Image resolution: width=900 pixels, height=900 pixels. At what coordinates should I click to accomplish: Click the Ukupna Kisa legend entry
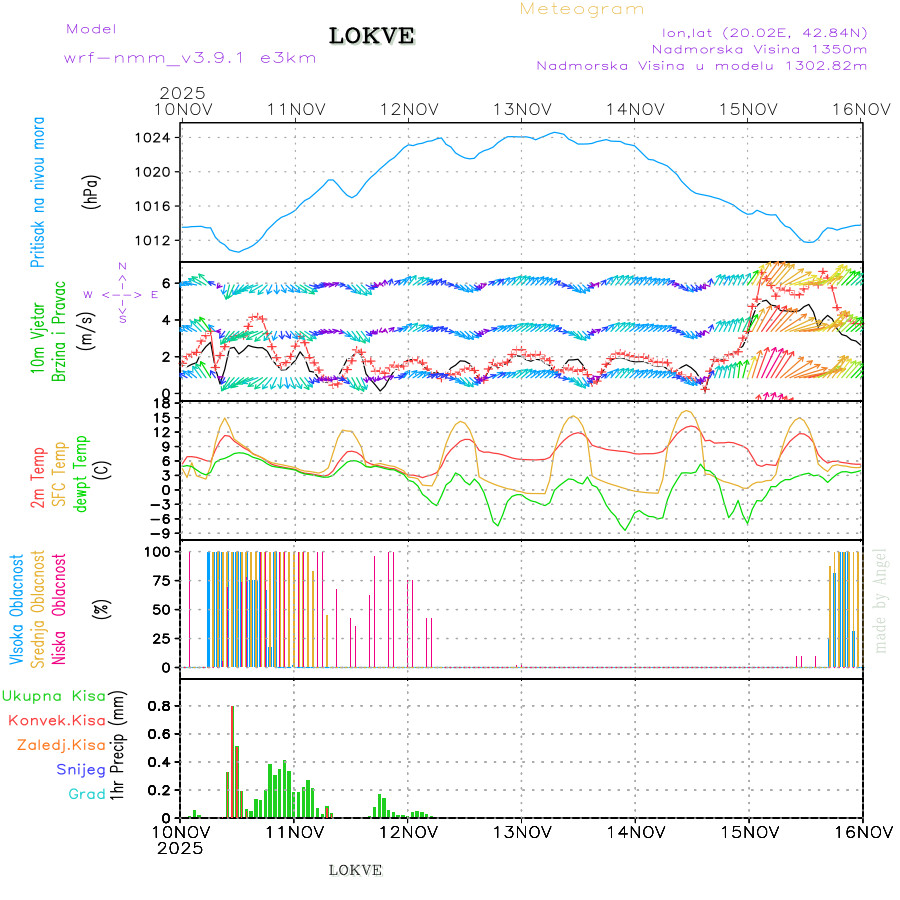54,696
